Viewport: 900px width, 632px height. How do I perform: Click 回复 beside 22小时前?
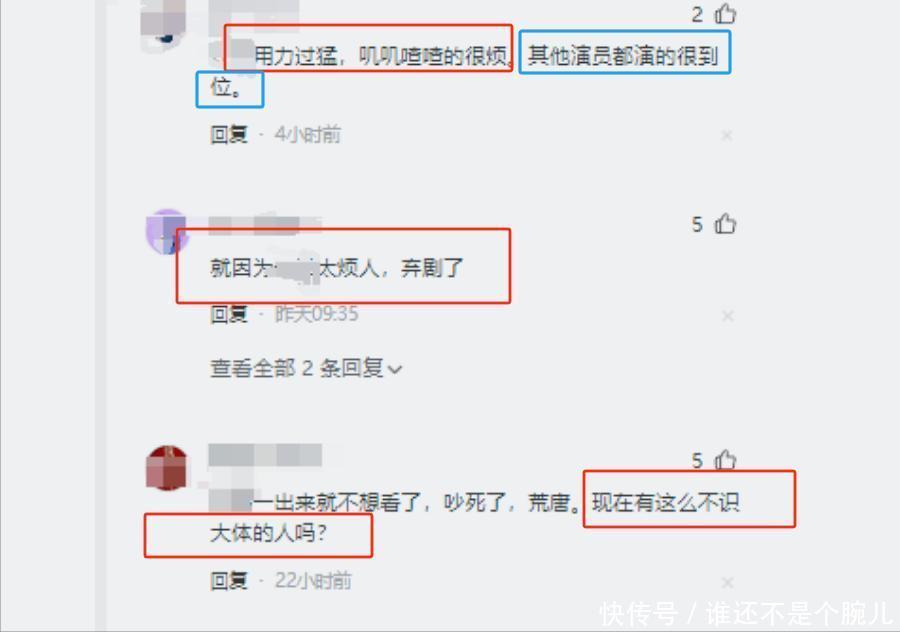(229, 581)
